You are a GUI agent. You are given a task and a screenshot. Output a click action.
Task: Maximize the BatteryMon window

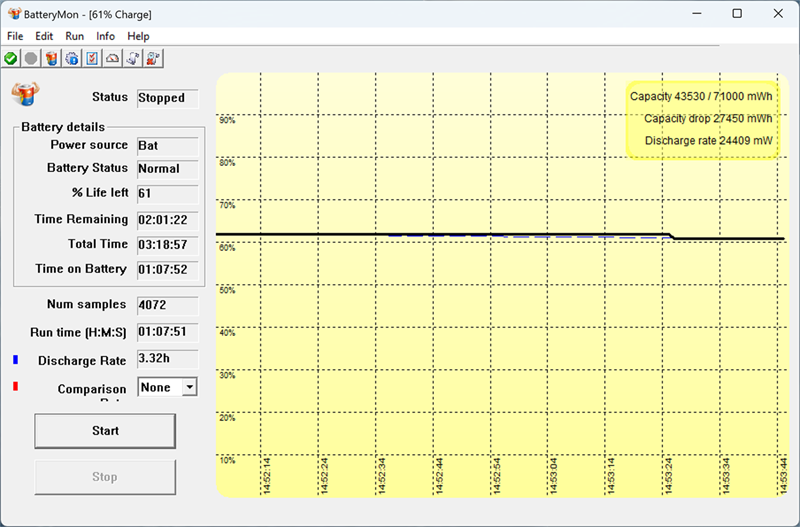point(737,14)
